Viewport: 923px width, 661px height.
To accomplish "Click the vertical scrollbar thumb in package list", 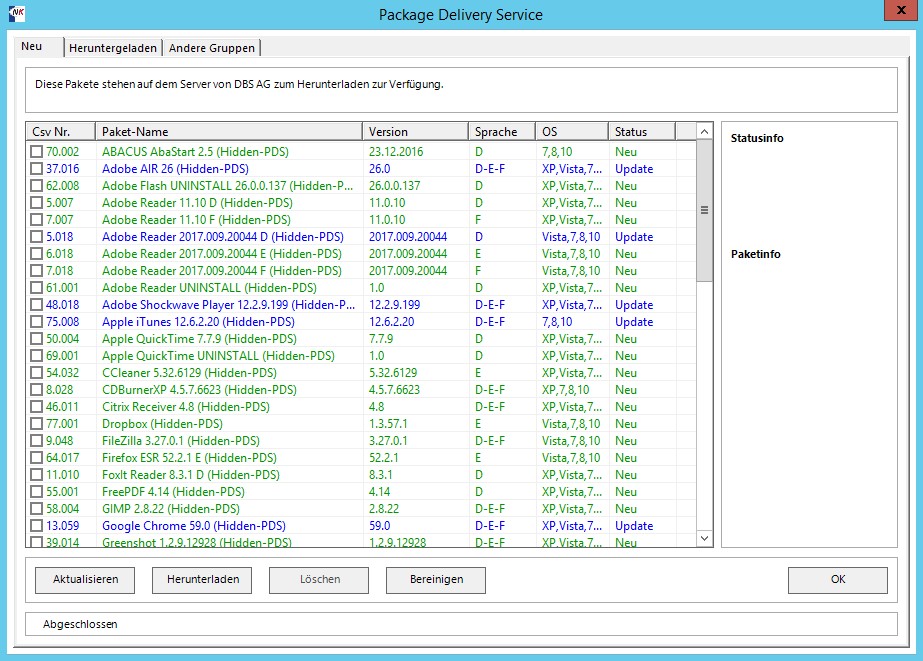I will coord(704,211).
